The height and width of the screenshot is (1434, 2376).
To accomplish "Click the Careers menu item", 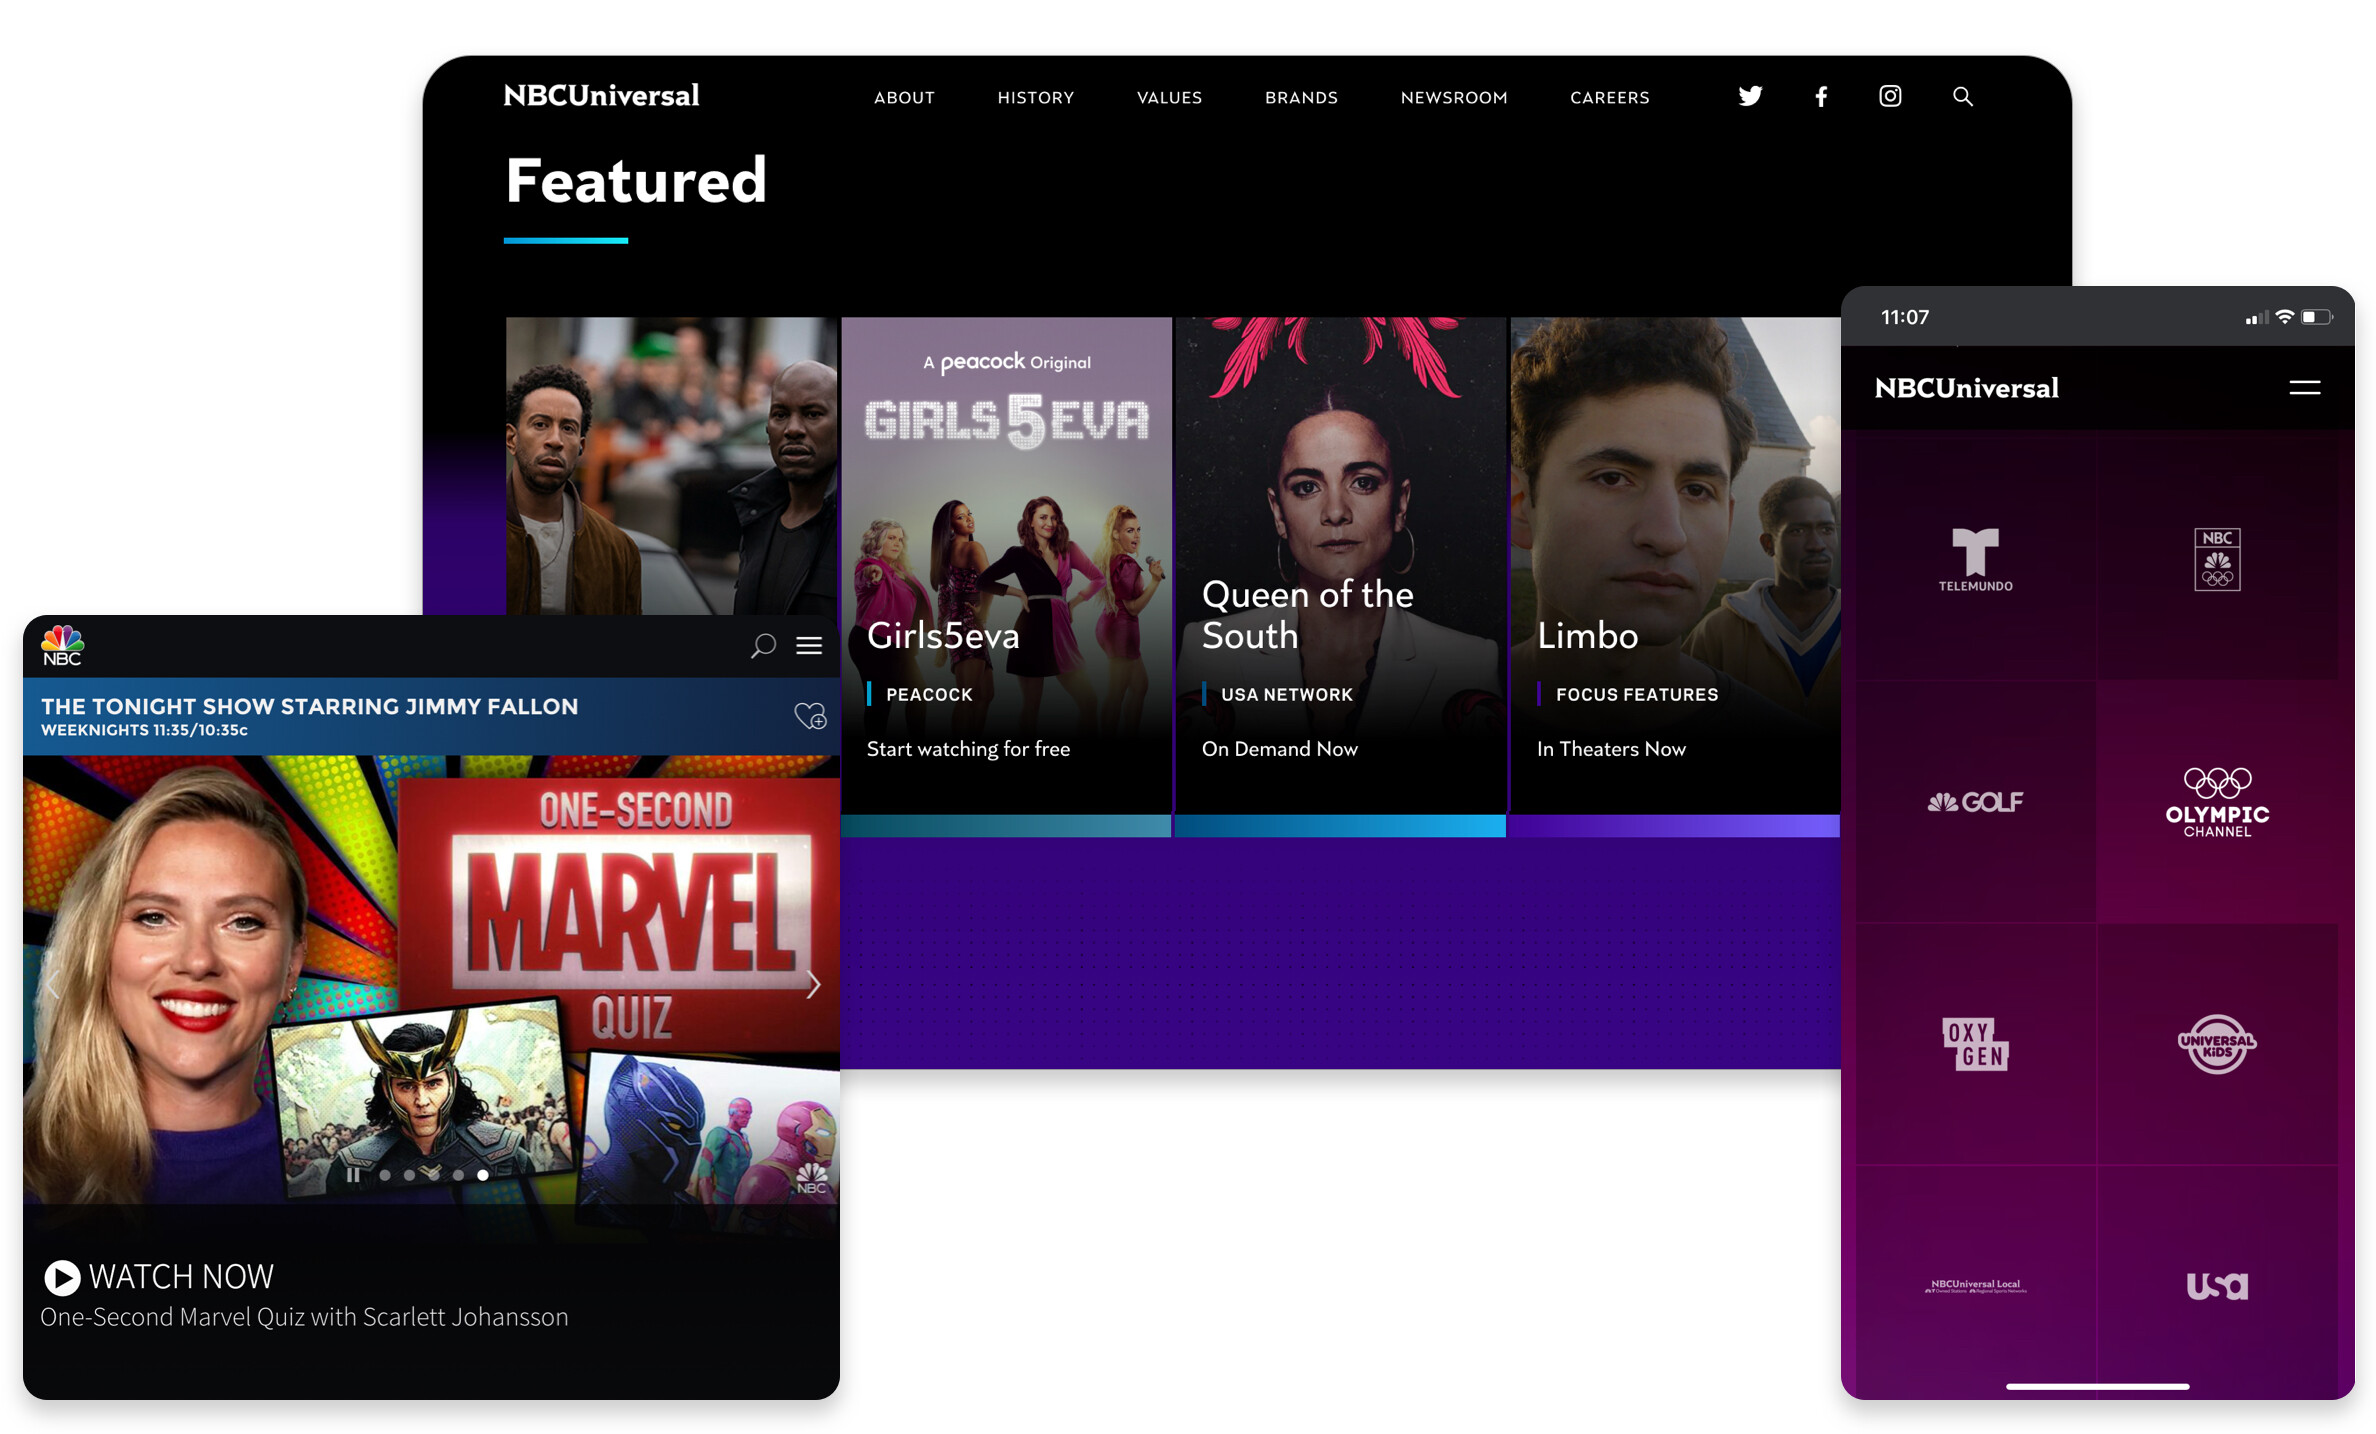I will 1605,97.
